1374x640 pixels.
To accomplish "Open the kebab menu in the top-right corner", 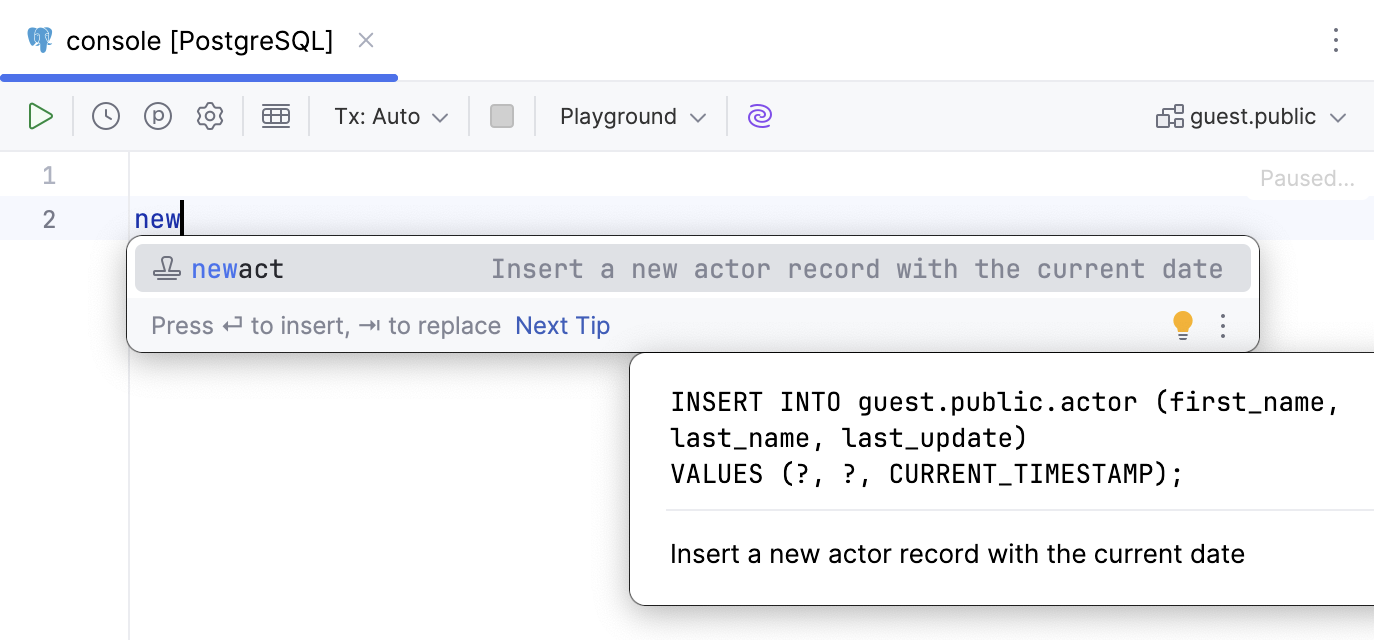I will point(1336,40).
